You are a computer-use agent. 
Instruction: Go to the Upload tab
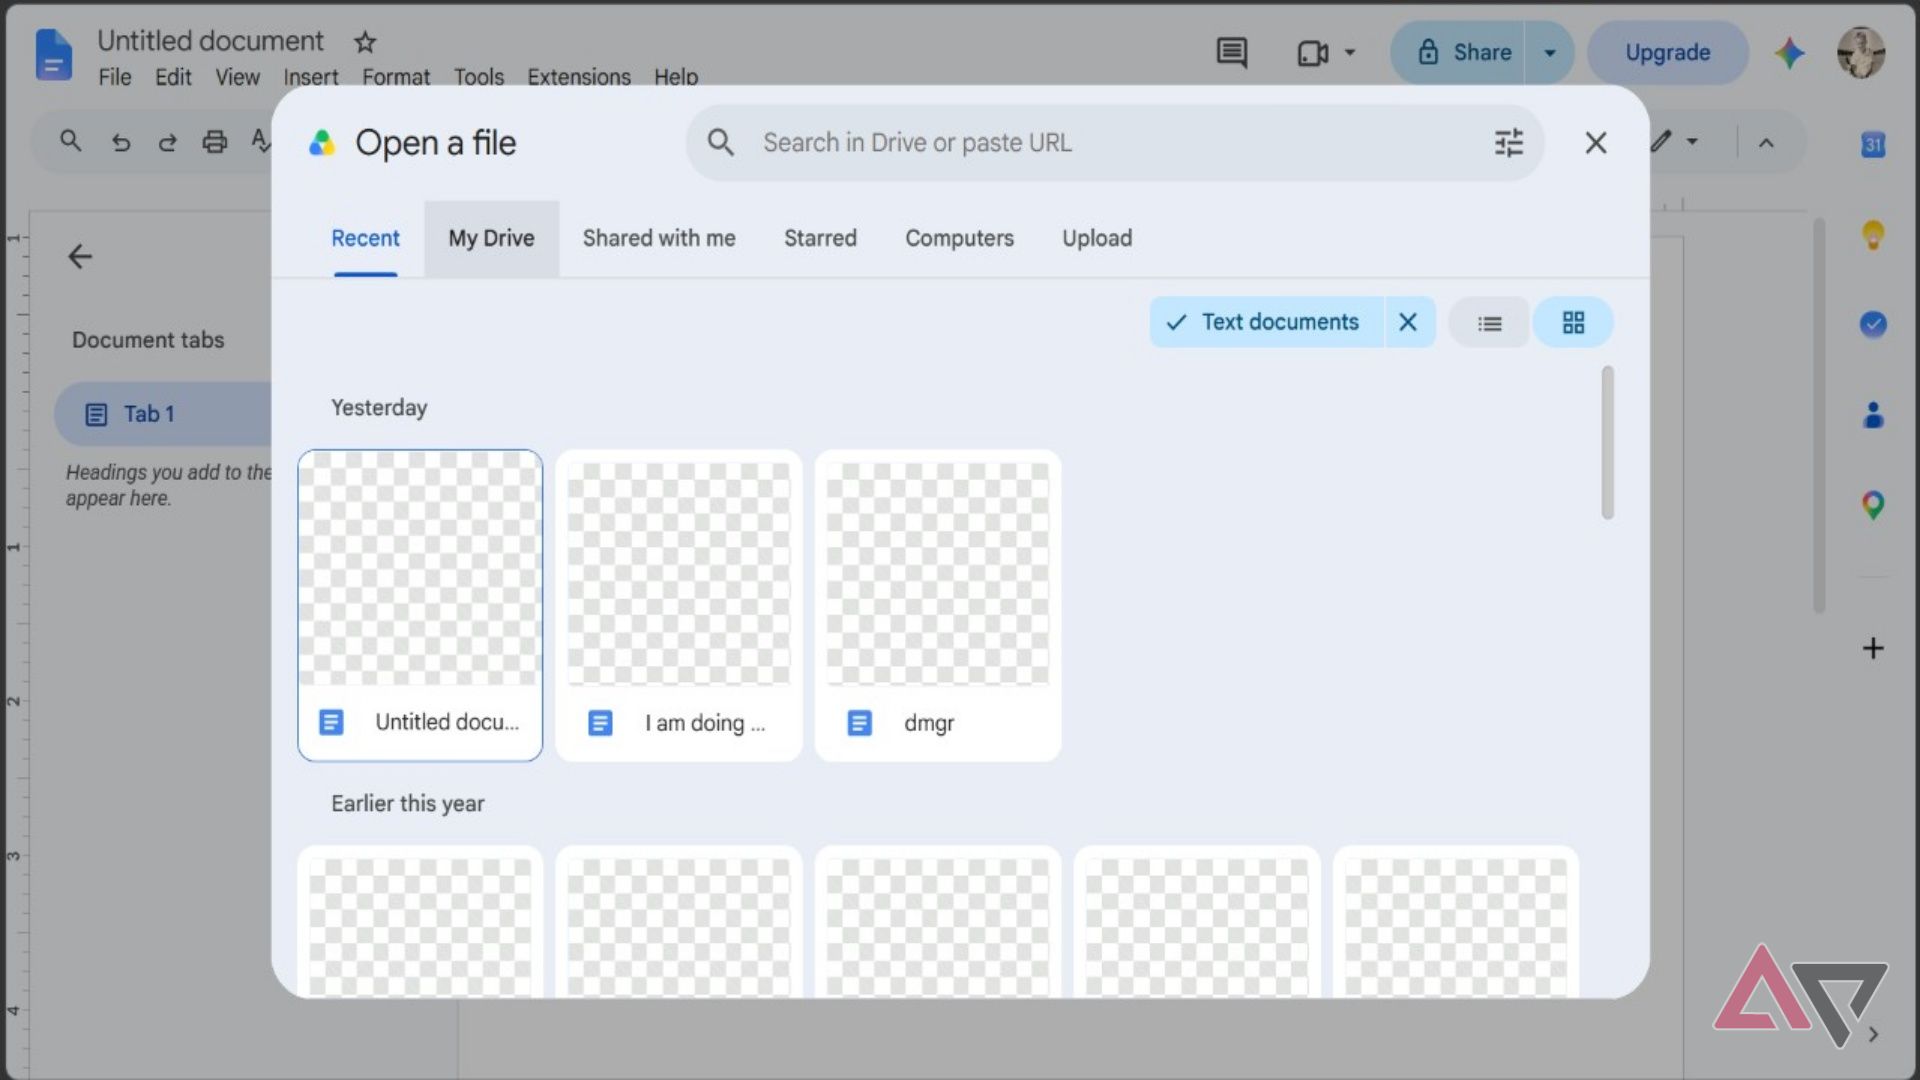tap(1097, 239)
